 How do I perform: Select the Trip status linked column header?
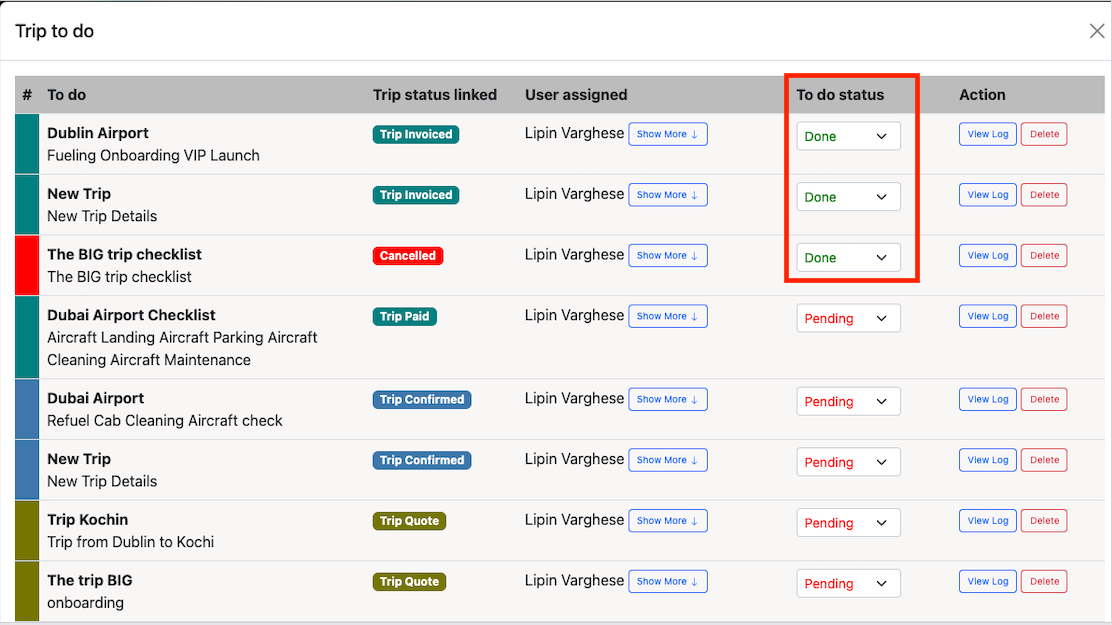434,95
